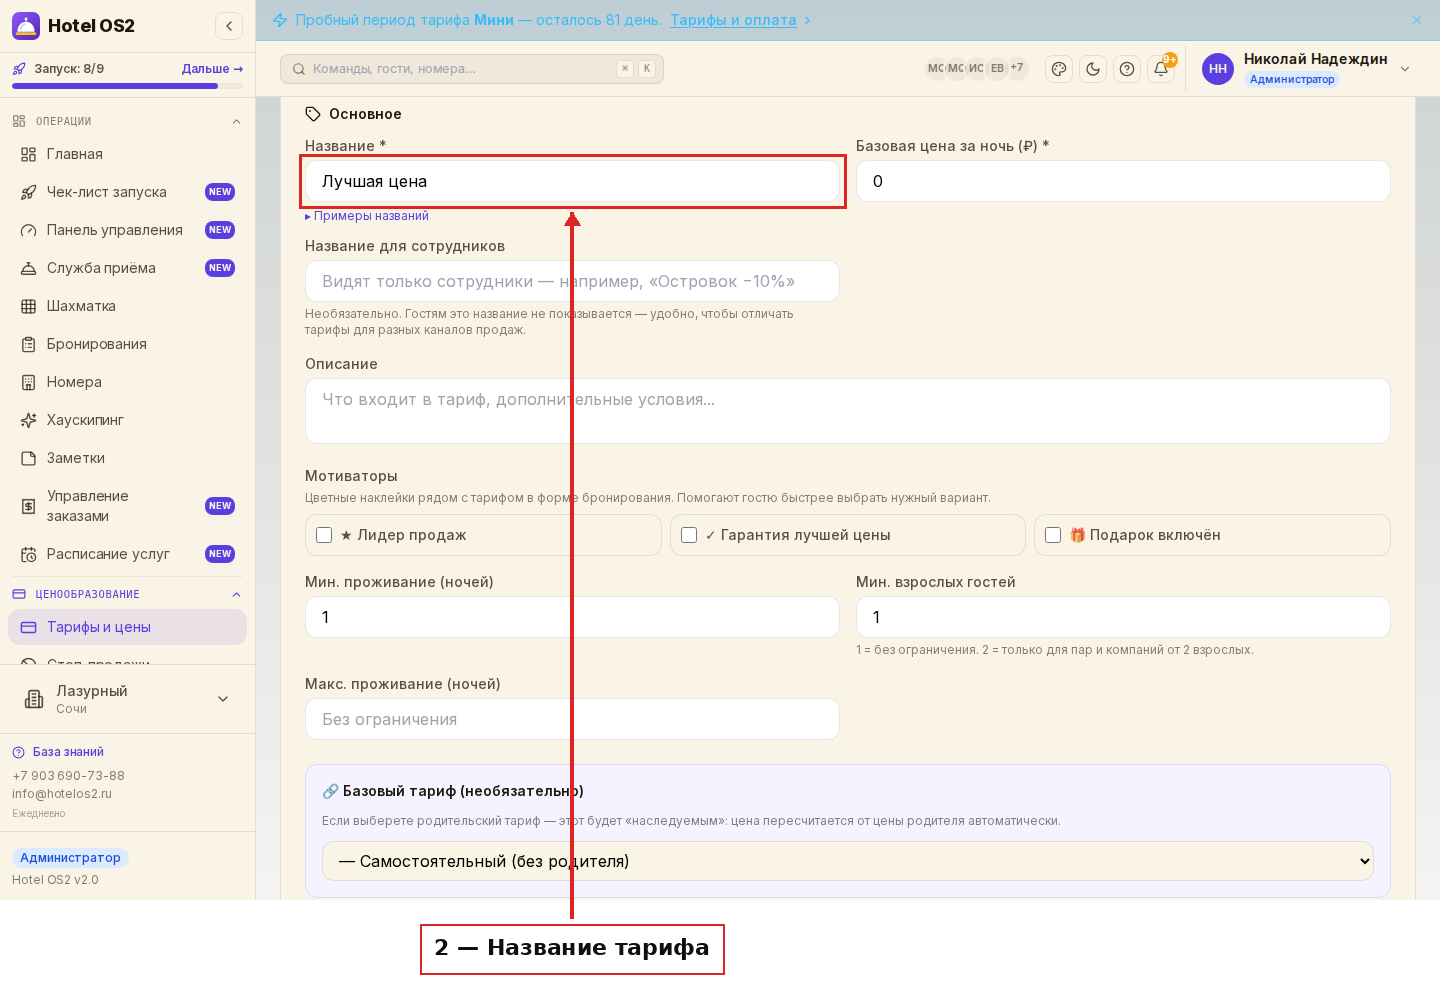Toggle dark mode with the moon icon
Image resolution: width=1440 pixels, height=998 pixels.
[1093, 69]
